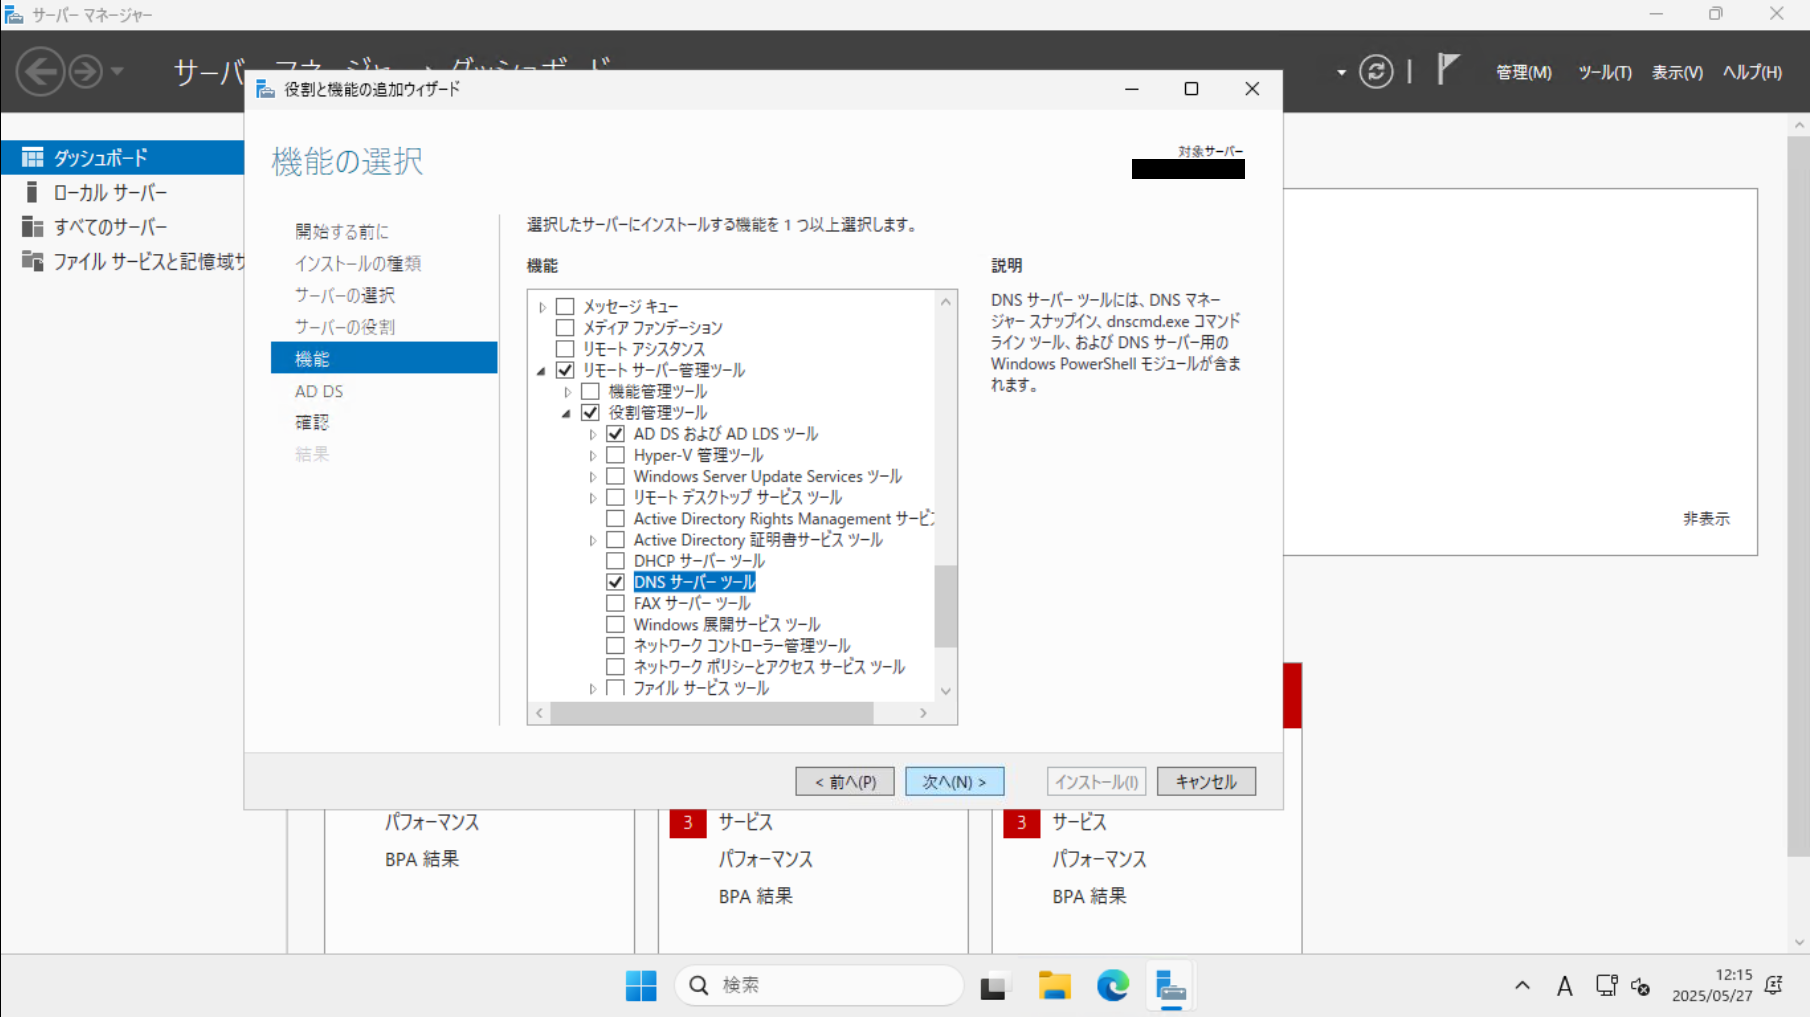Click the Server Manager back navigation arrow
The height and width of the screenshot is (1017, 1810).
pos(40,72)
